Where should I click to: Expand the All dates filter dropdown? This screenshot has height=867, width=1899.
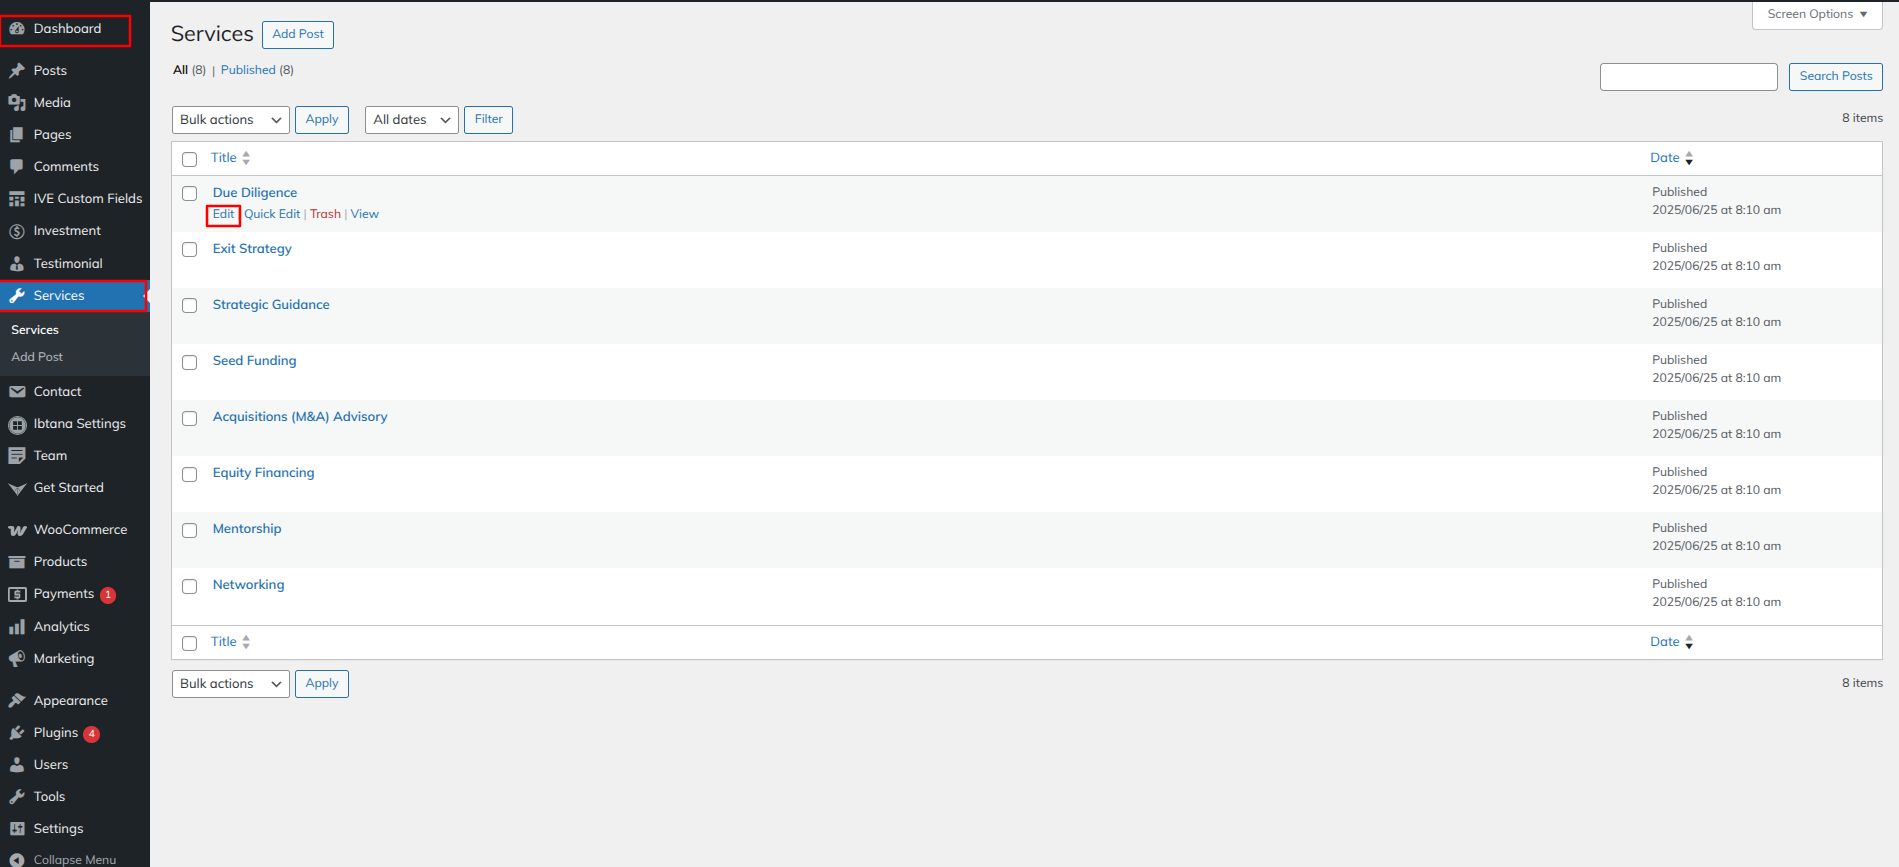coord(411,120)
